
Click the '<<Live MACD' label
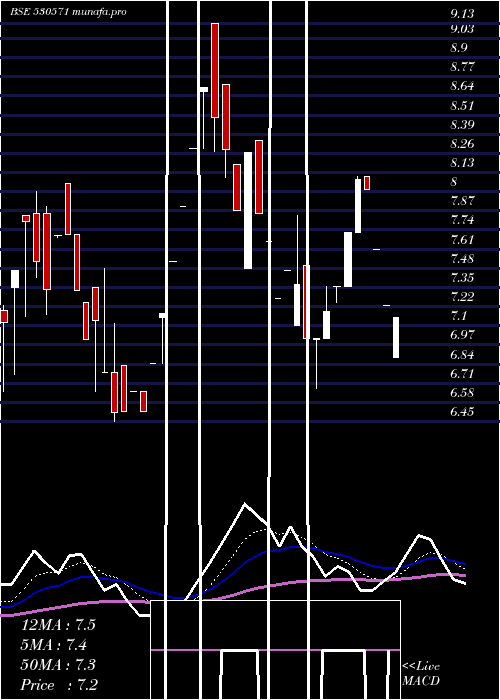pyautogui.click(x=421, y=674)
